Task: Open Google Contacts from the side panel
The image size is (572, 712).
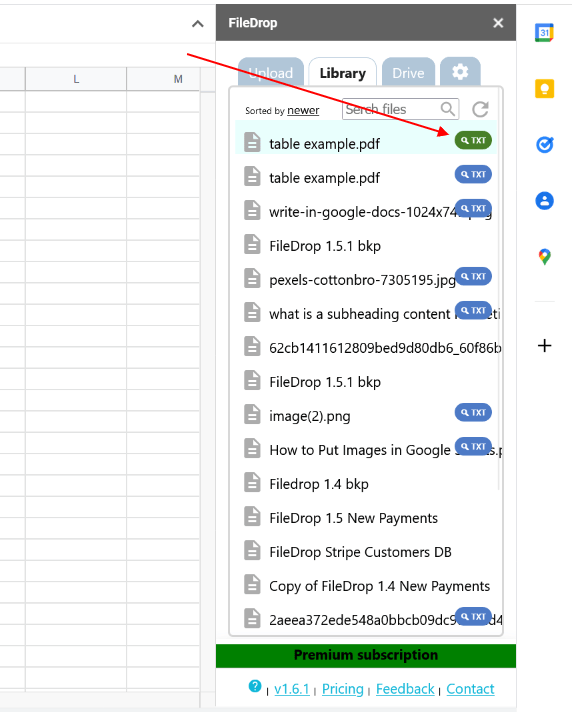Action: tap(544, 201)
